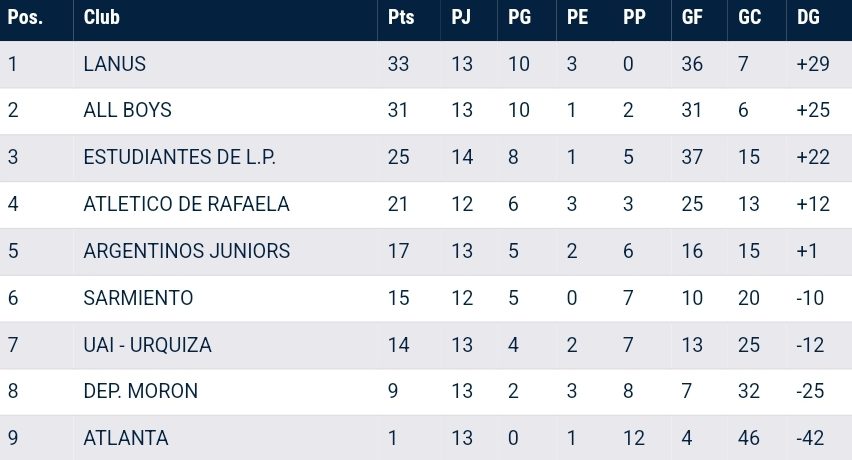
Task: Open ESTUDIANTES DE L.P. club entry
Action: 179,157
